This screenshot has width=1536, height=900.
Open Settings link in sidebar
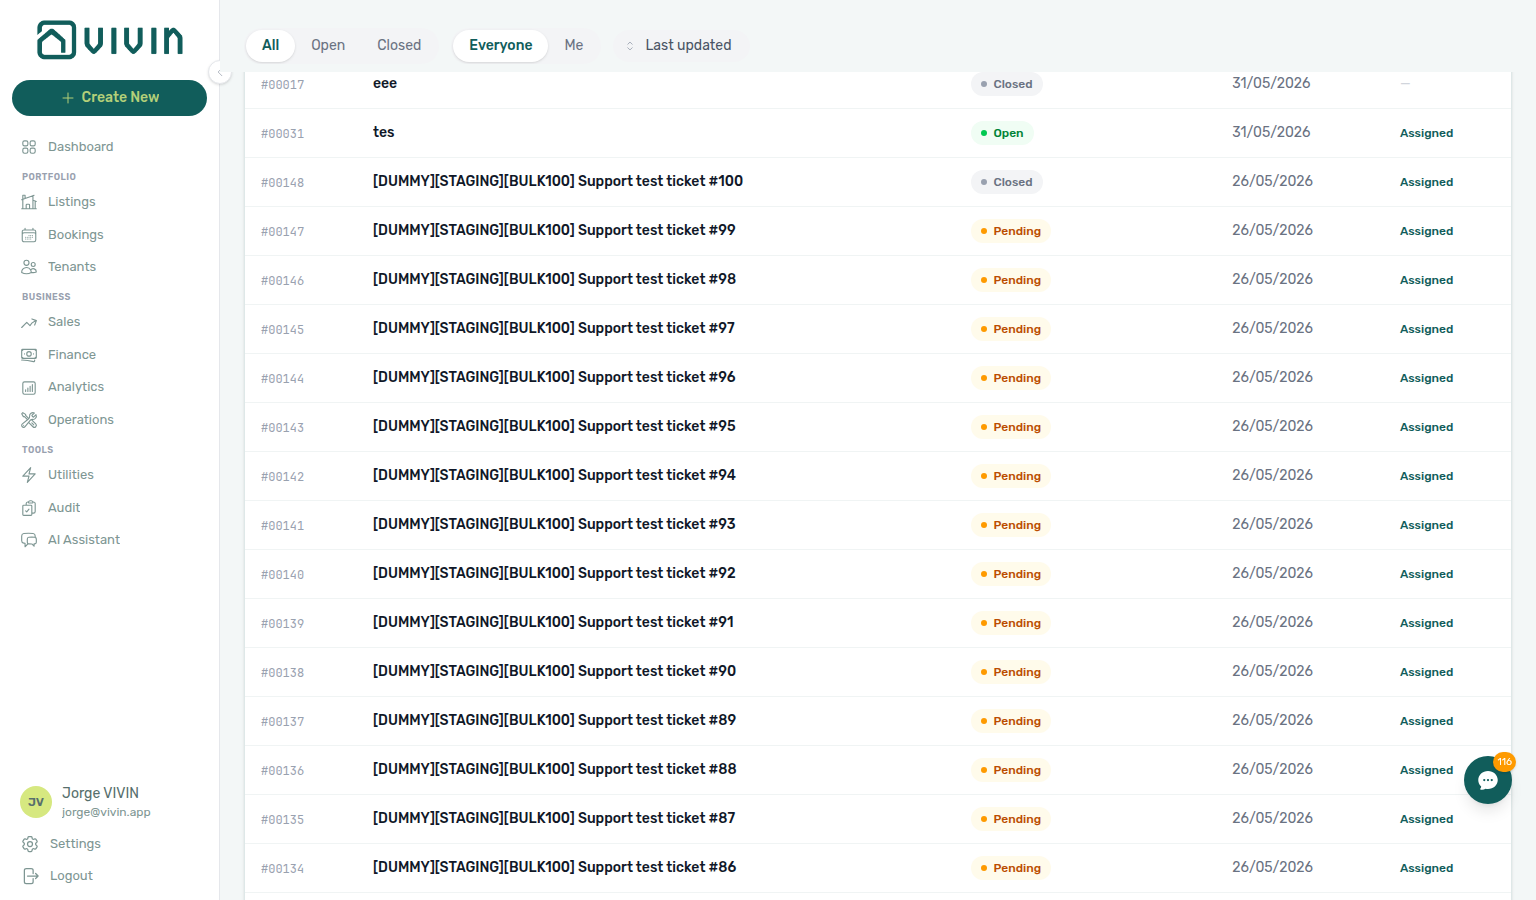pos(75,844)
